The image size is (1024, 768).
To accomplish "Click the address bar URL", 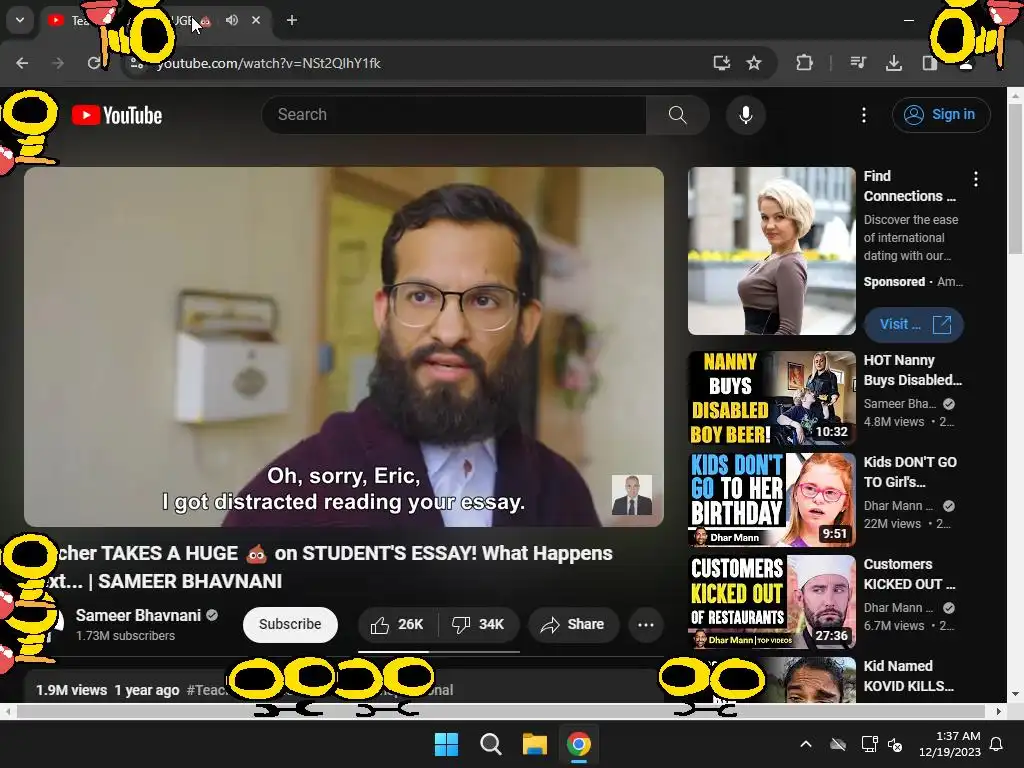I will (268, 63).
